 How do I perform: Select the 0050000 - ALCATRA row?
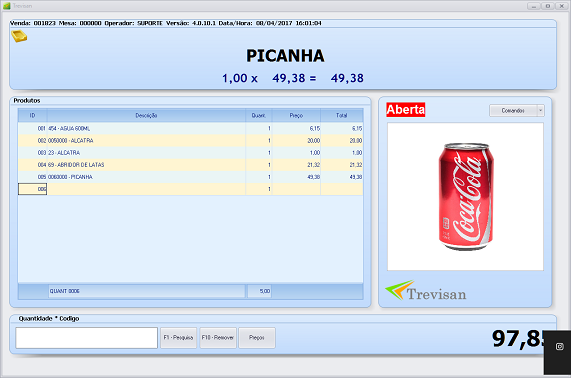tap(190, 141)
